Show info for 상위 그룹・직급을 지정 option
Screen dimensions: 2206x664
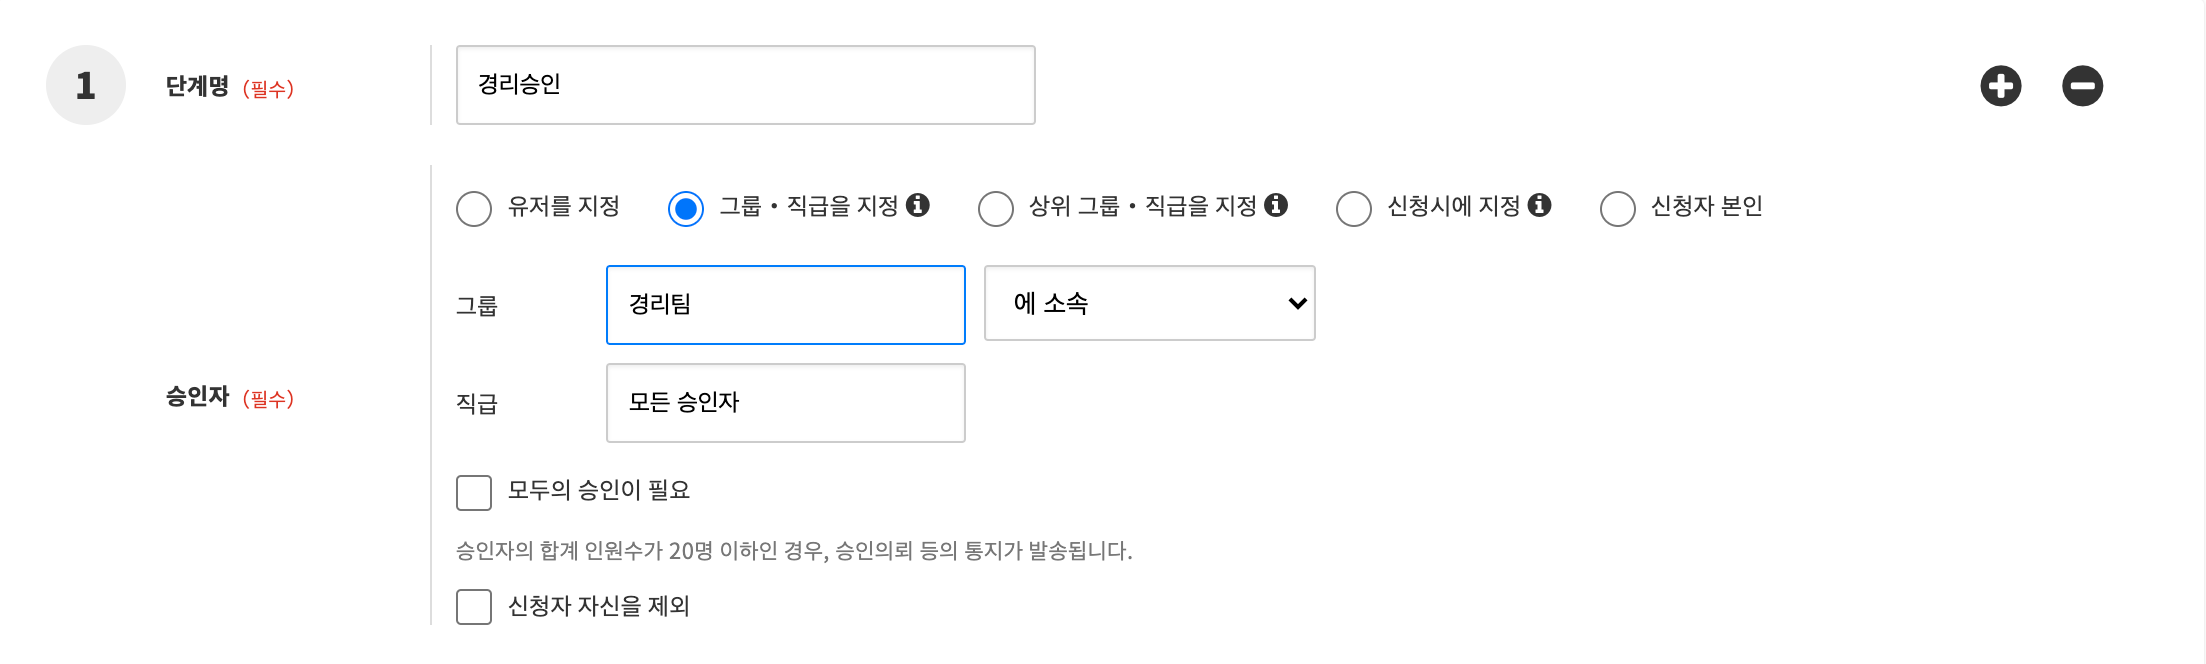coord(1276,205)
